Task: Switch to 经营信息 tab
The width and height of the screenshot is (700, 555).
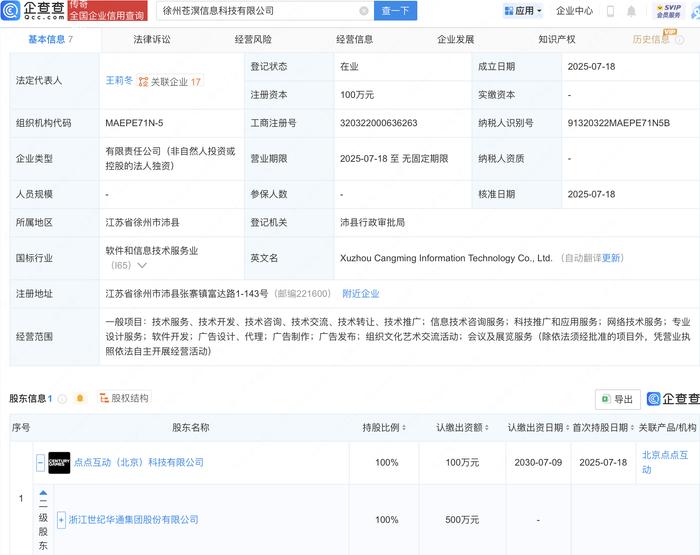Action: pyautogui.click(x=354, y=40)
